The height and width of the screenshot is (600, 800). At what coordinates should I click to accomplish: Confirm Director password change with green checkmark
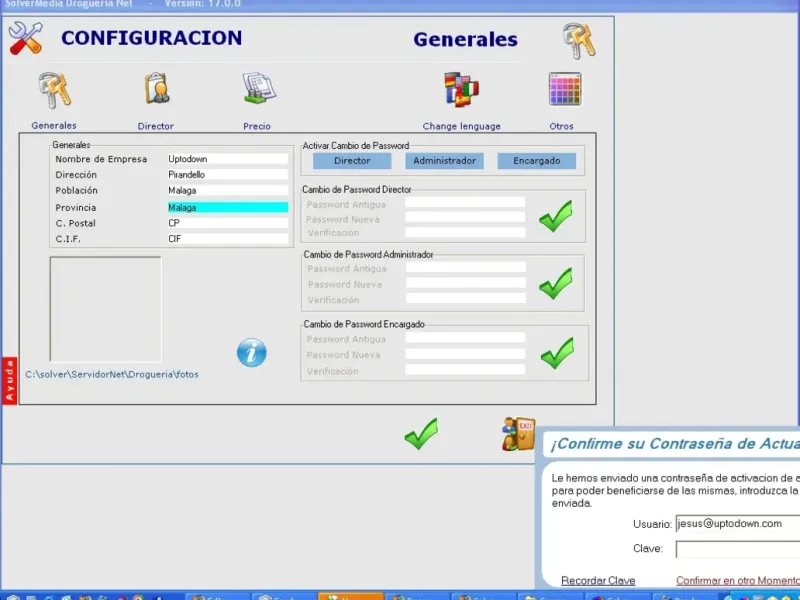[556, 216]
